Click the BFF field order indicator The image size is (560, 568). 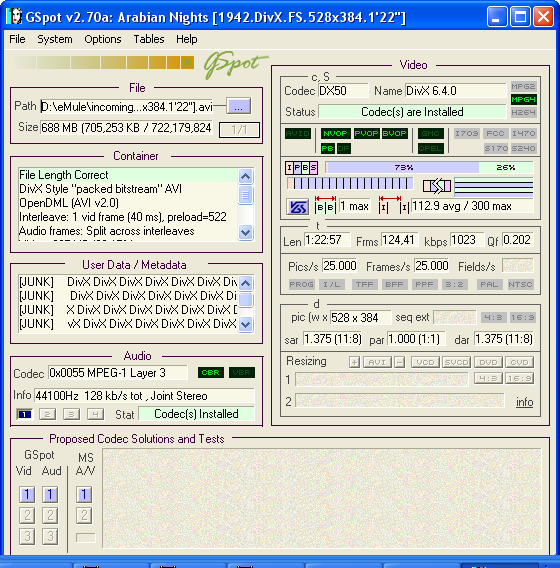click(x=394, y=284)
